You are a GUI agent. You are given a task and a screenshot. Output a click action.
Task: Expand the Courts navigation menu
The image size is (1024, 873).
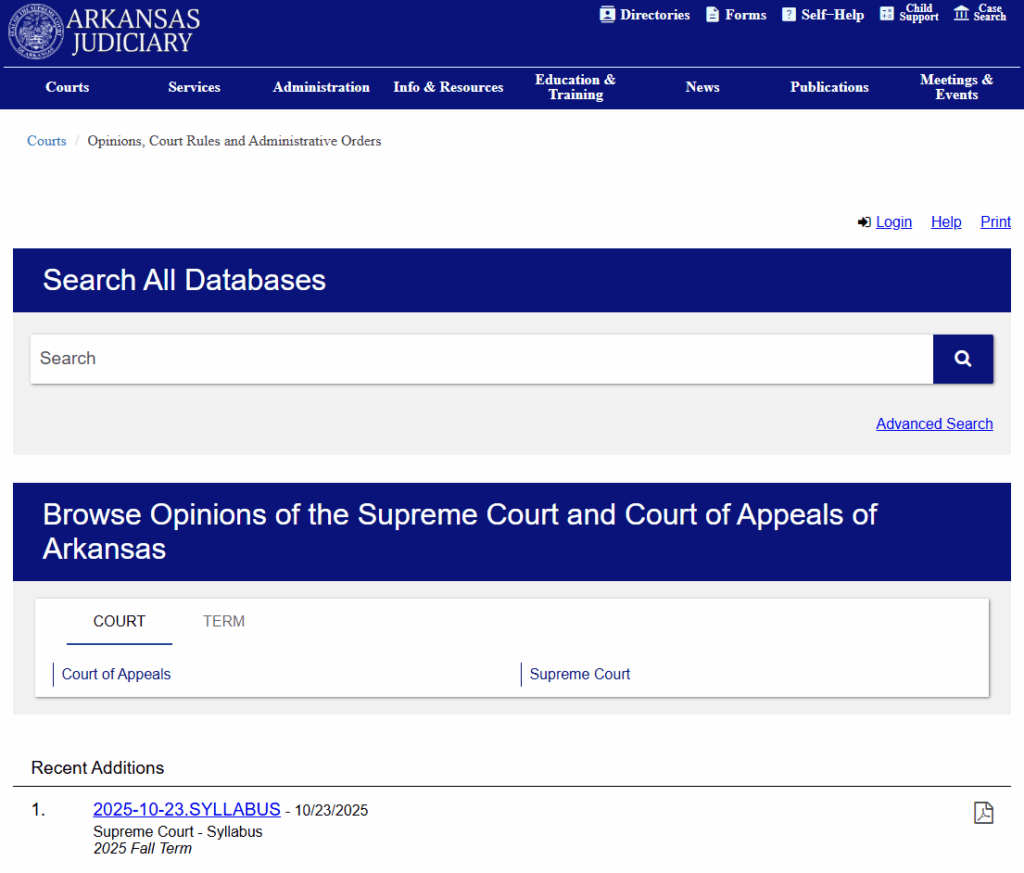(x=67, y=87)
